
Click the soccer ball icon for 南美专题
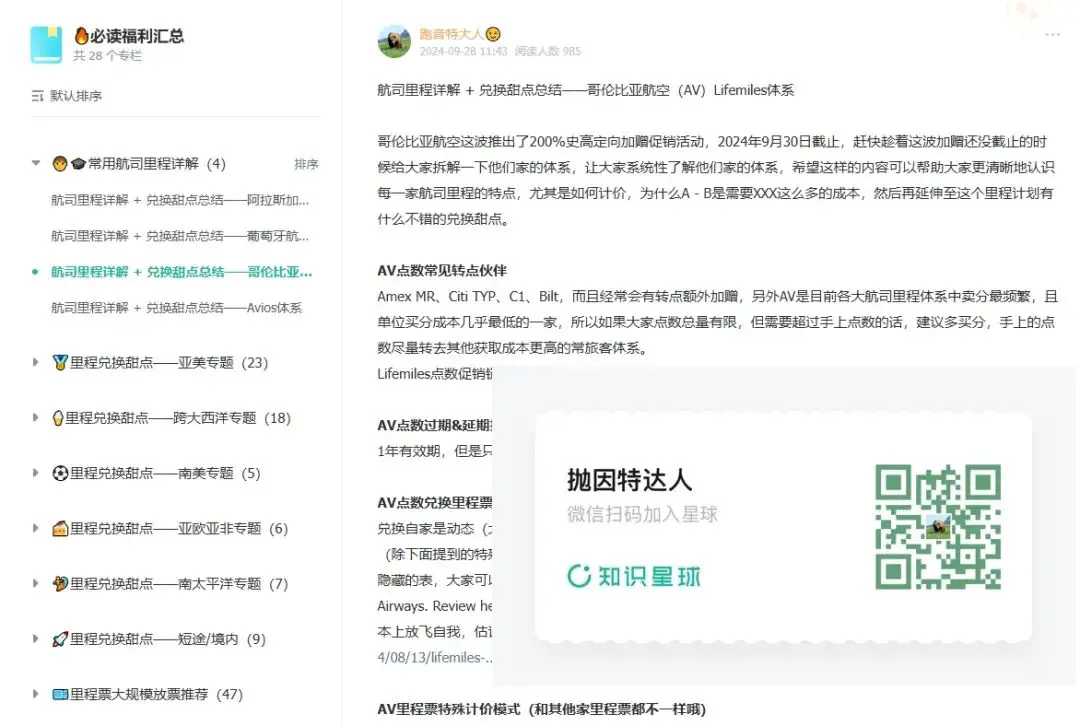point(62,473)
